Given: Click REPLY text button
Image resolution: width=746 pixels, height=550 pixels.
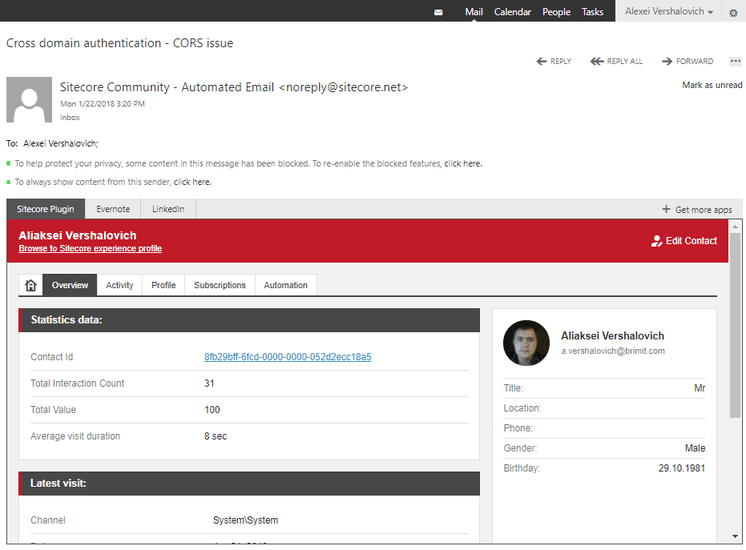Looking at the screenshot, I should tap(561, 61).
